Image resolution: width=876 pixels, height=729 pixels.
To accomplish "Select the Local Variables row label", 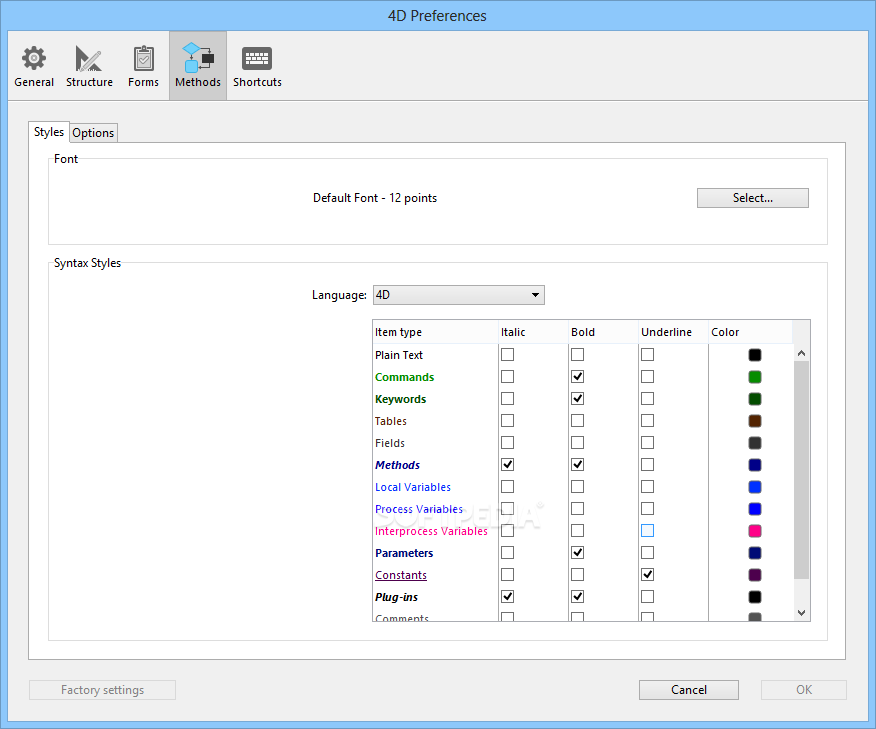I will (413, 487).
